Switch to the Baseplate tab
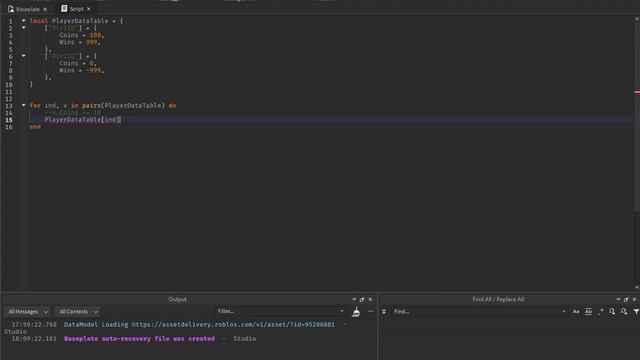This screenshot has width=640, height=360. pyautogui.click(x=28, y=9)
